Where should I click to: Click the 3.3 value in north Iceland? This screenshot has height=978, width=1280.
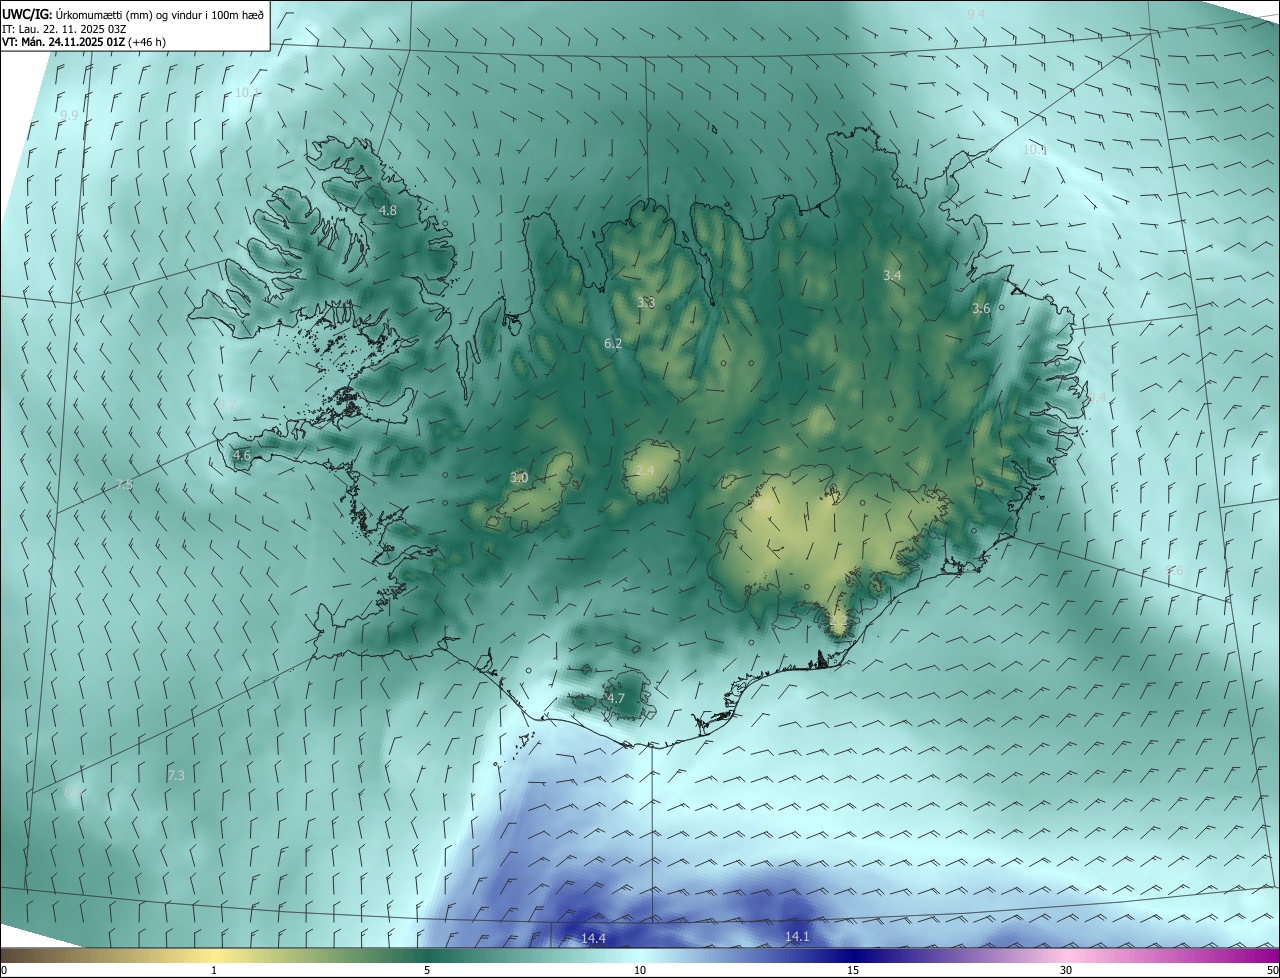pyautogui.click(x=646, y=302)
